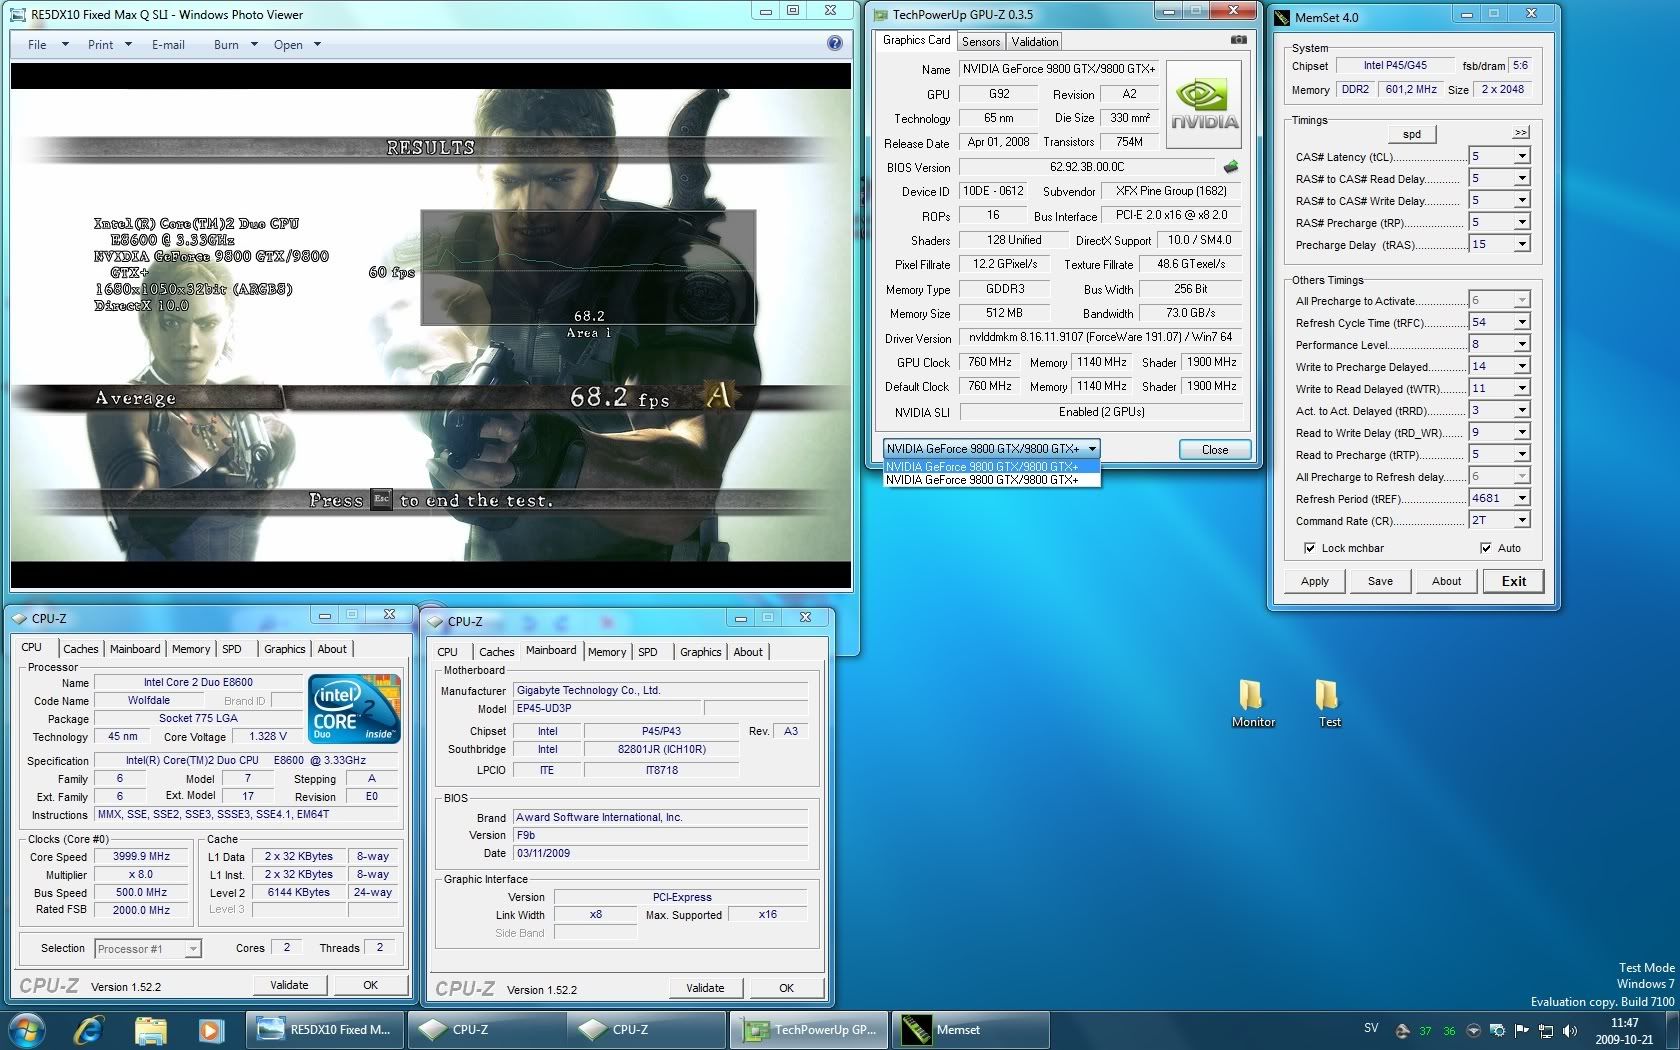This screenshot has height=1050, width=1680.
Task: Toggle the Lock mchbar checkbox
Action: coord(1309,548)
